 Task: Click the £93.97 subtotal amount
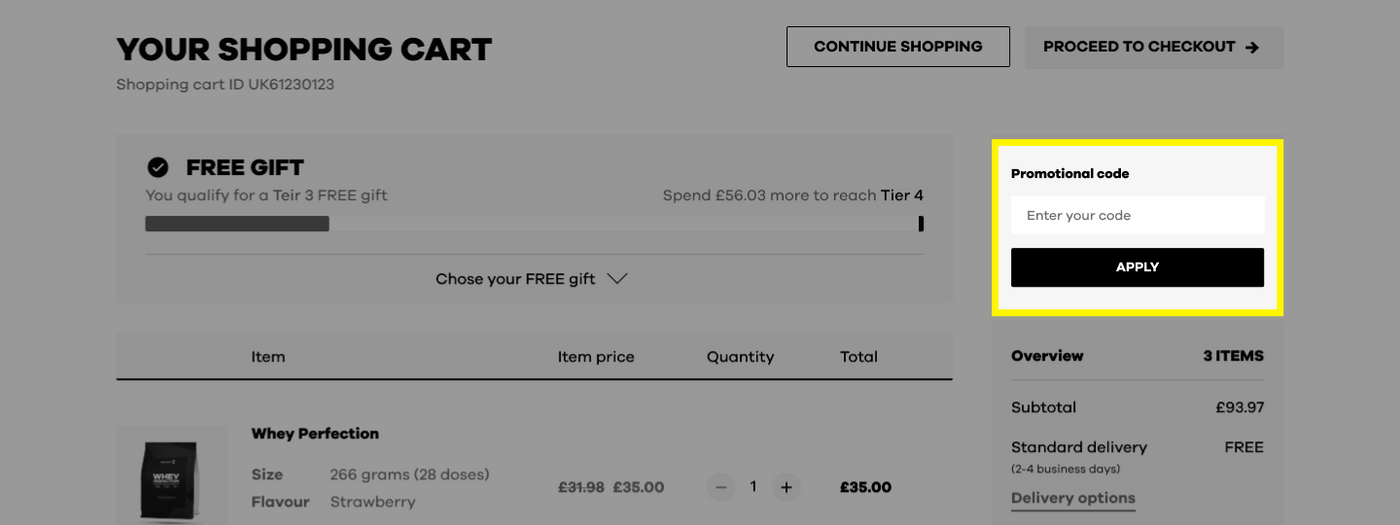1239,408
